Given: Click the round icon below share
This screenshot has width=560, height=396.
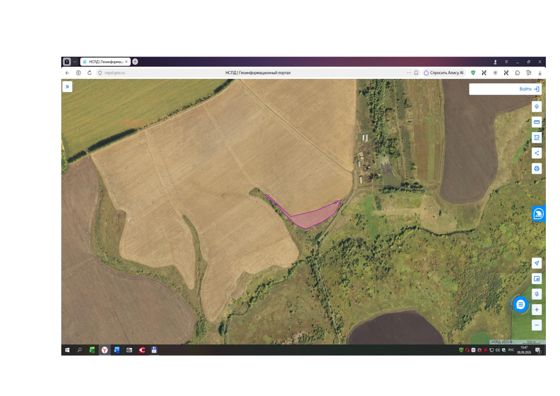Looking at the screenshot, I should (536, 169).
